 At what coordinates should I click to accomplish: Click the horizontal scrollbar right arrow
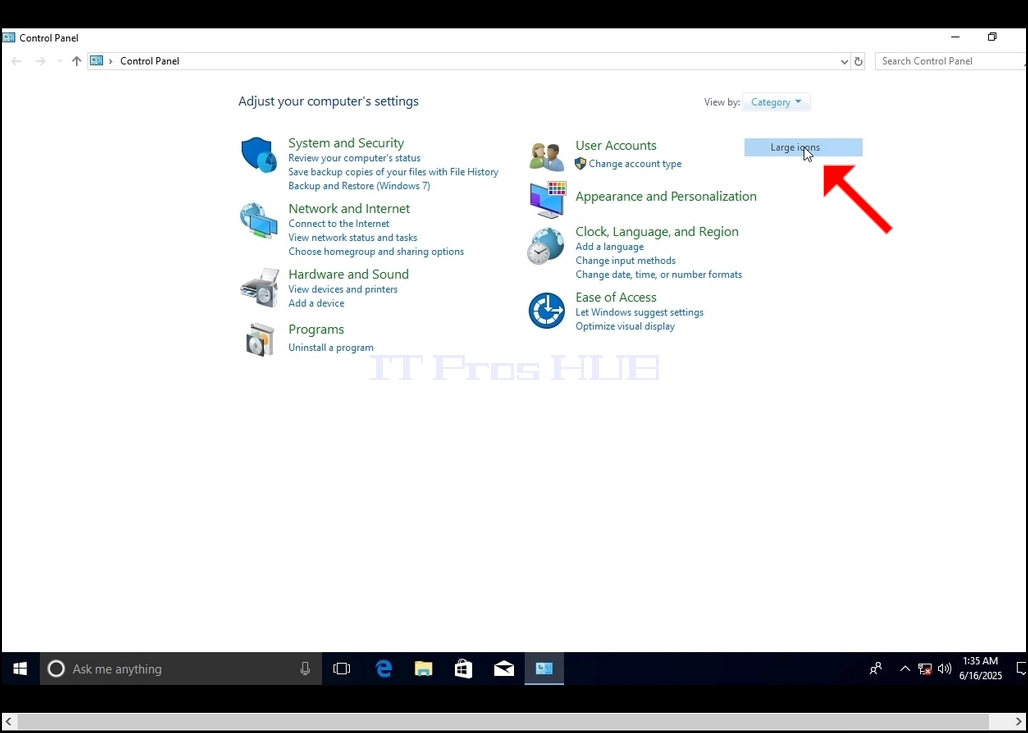(1019, 721)
